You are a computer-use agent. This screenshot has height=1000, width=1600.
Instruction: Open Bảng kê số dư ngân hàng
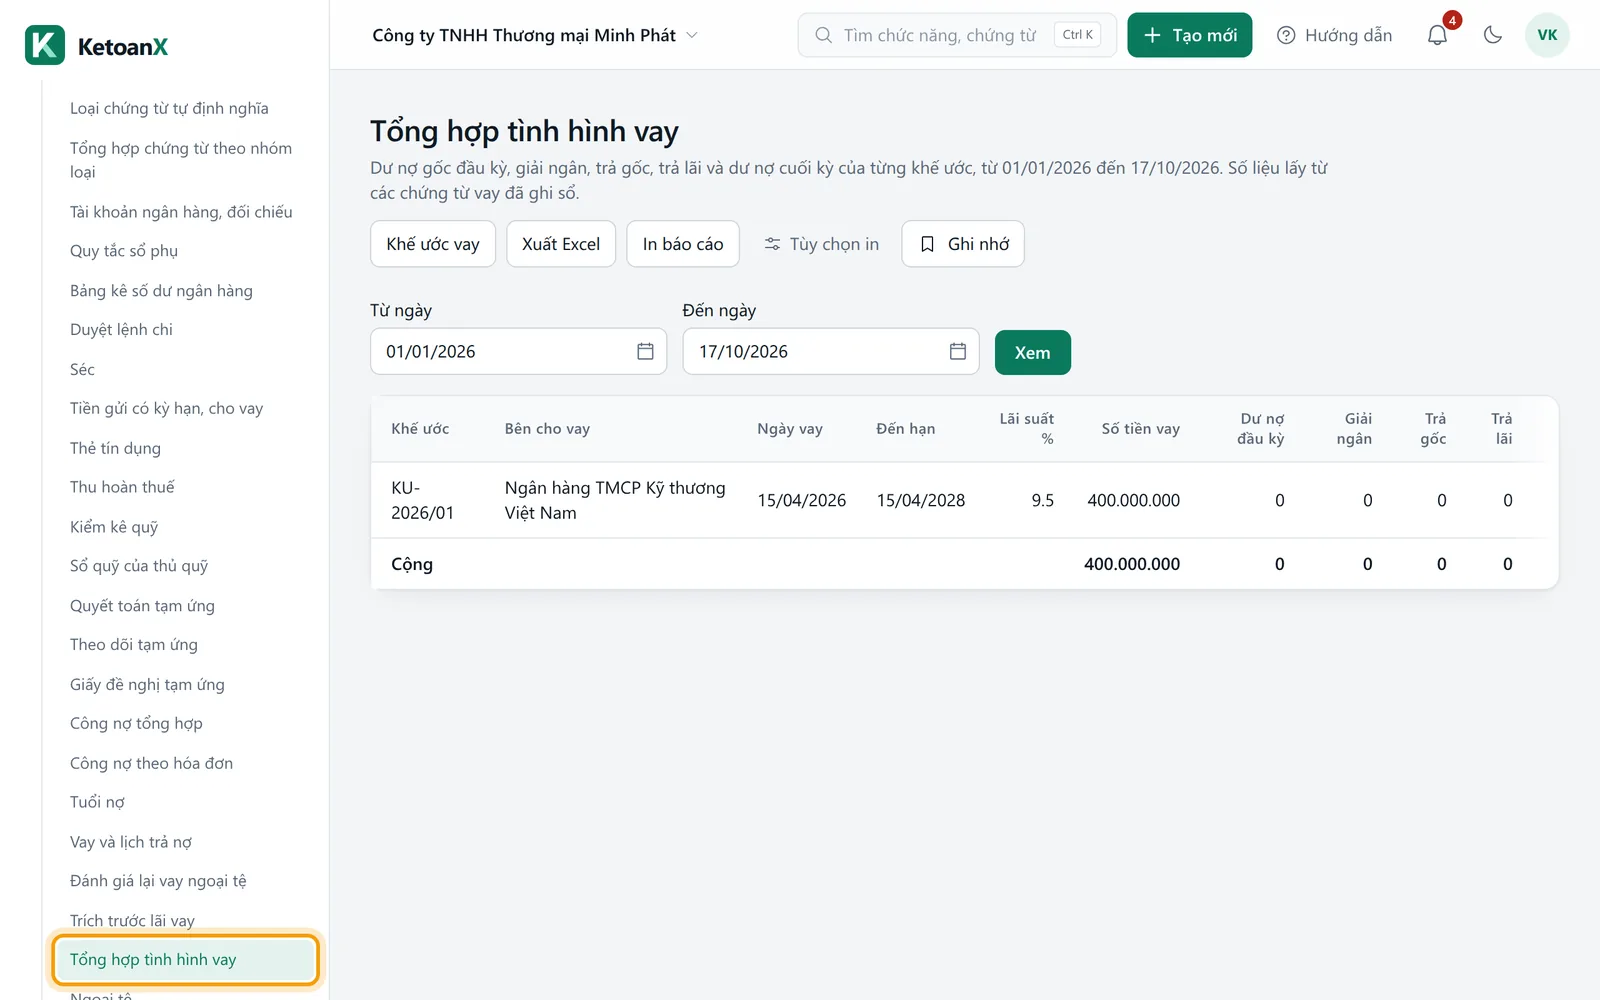161,291
